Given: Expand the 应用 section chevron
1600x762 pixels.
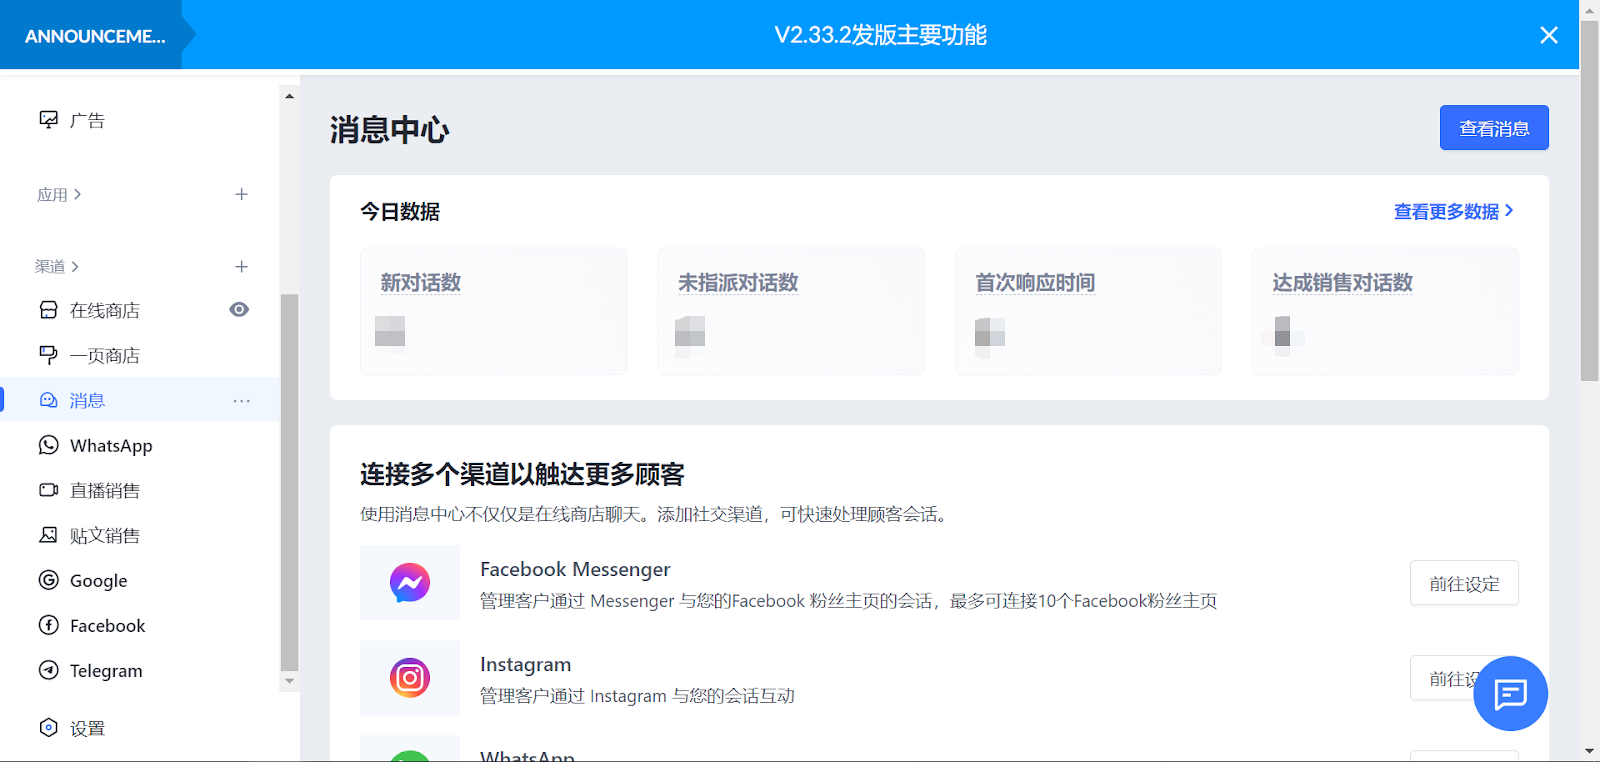Looking at the screenshot, I should coord(78,194).
